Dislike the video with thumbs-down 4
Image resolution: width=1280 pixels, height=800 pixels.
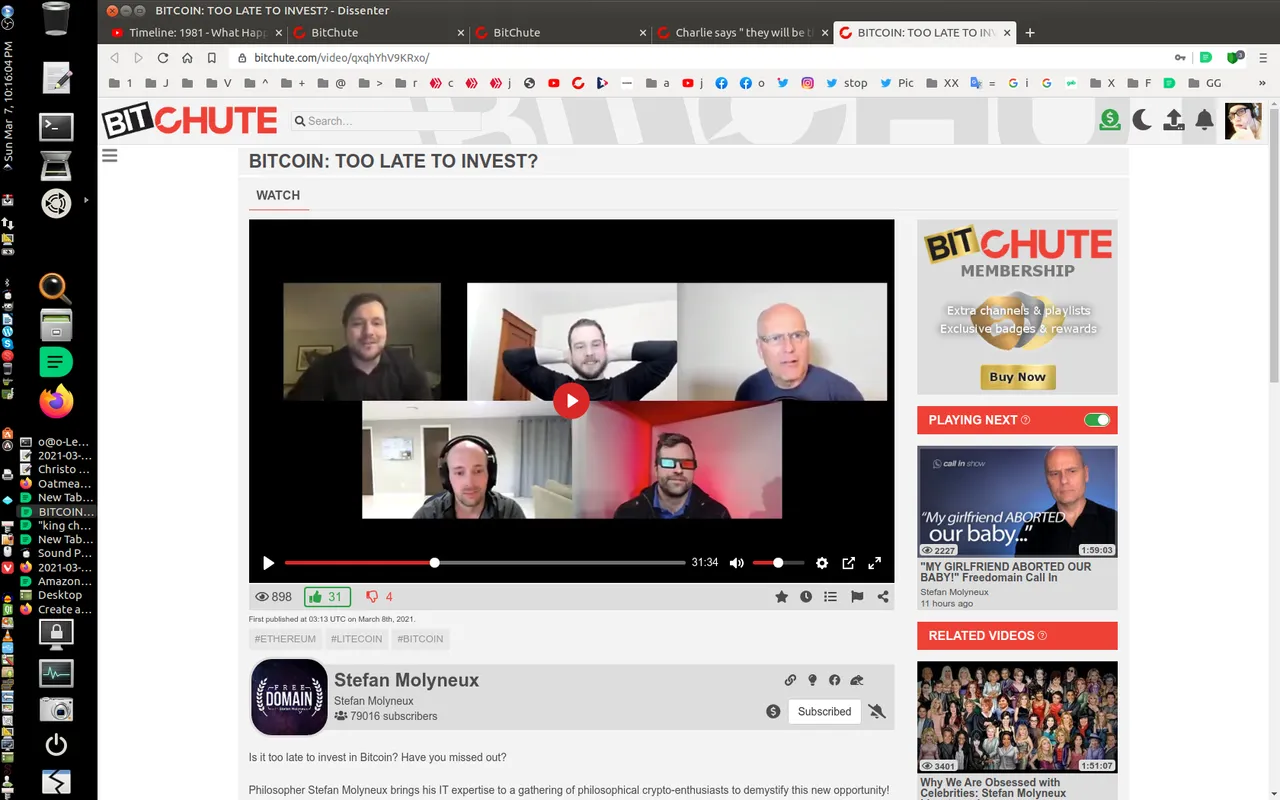[379, 597]
